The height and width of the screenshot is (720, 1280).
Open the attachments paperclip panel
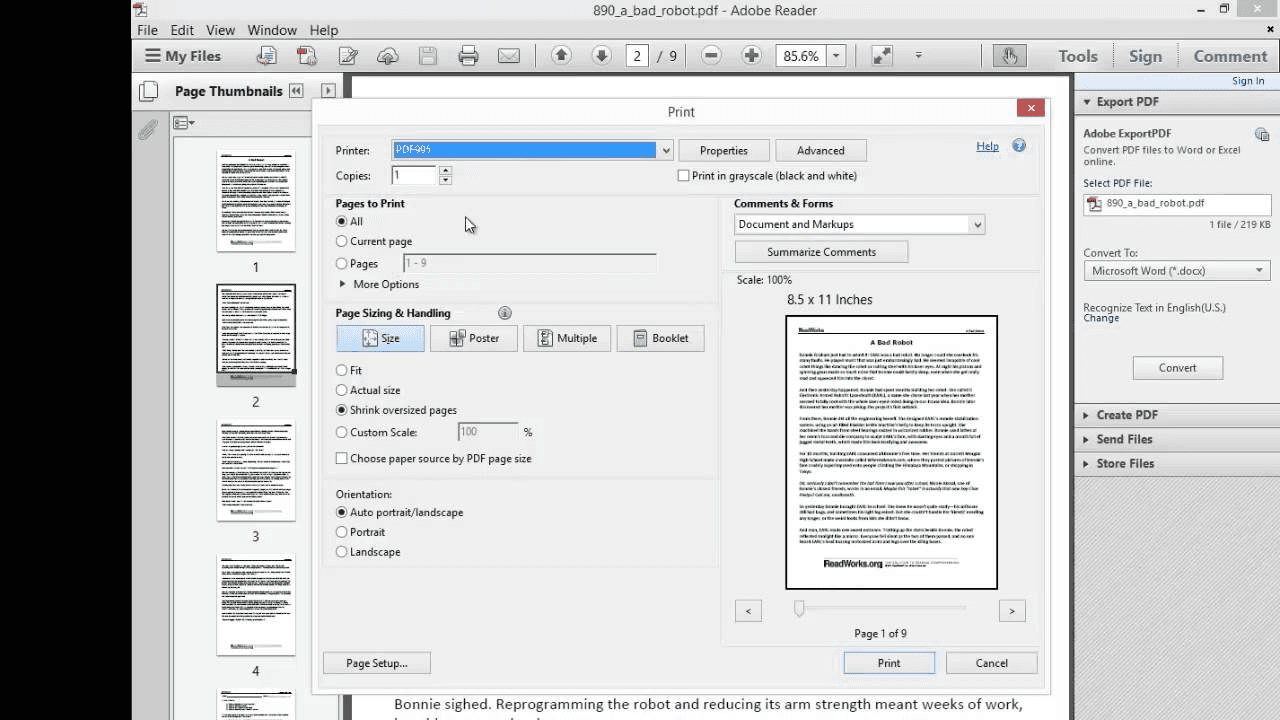pyautogui.click(x=148, y=129)
